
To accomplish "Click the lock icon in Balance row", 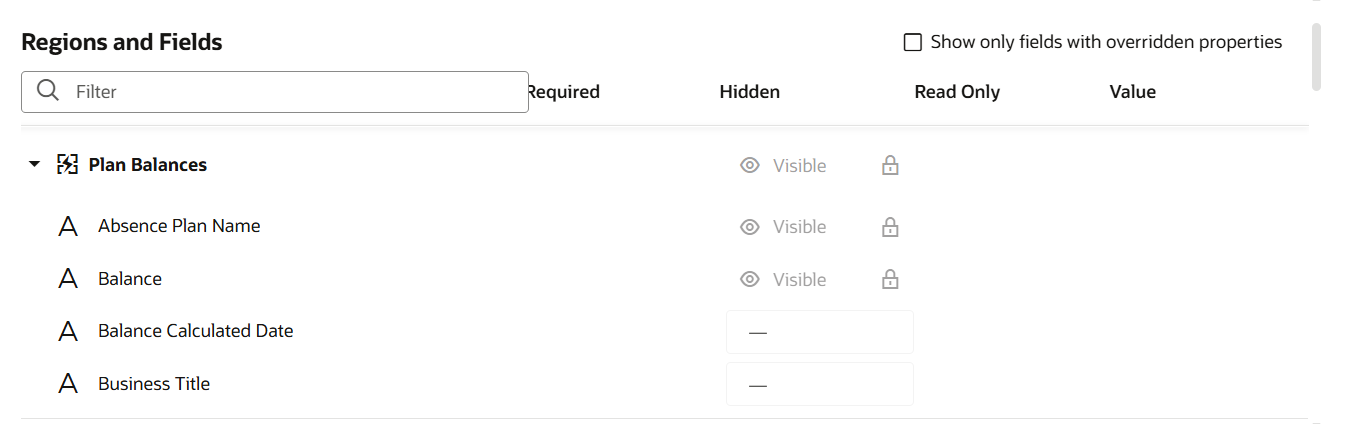I will pos(890,279).
